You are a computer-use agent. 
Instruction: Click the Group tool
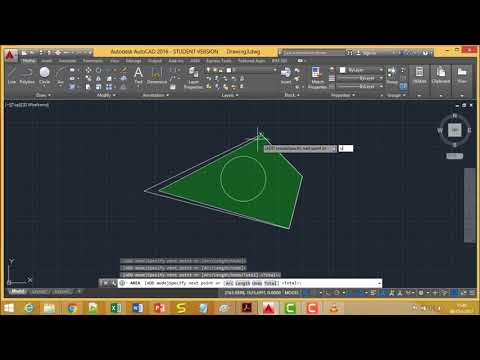[x=392, y=75]
